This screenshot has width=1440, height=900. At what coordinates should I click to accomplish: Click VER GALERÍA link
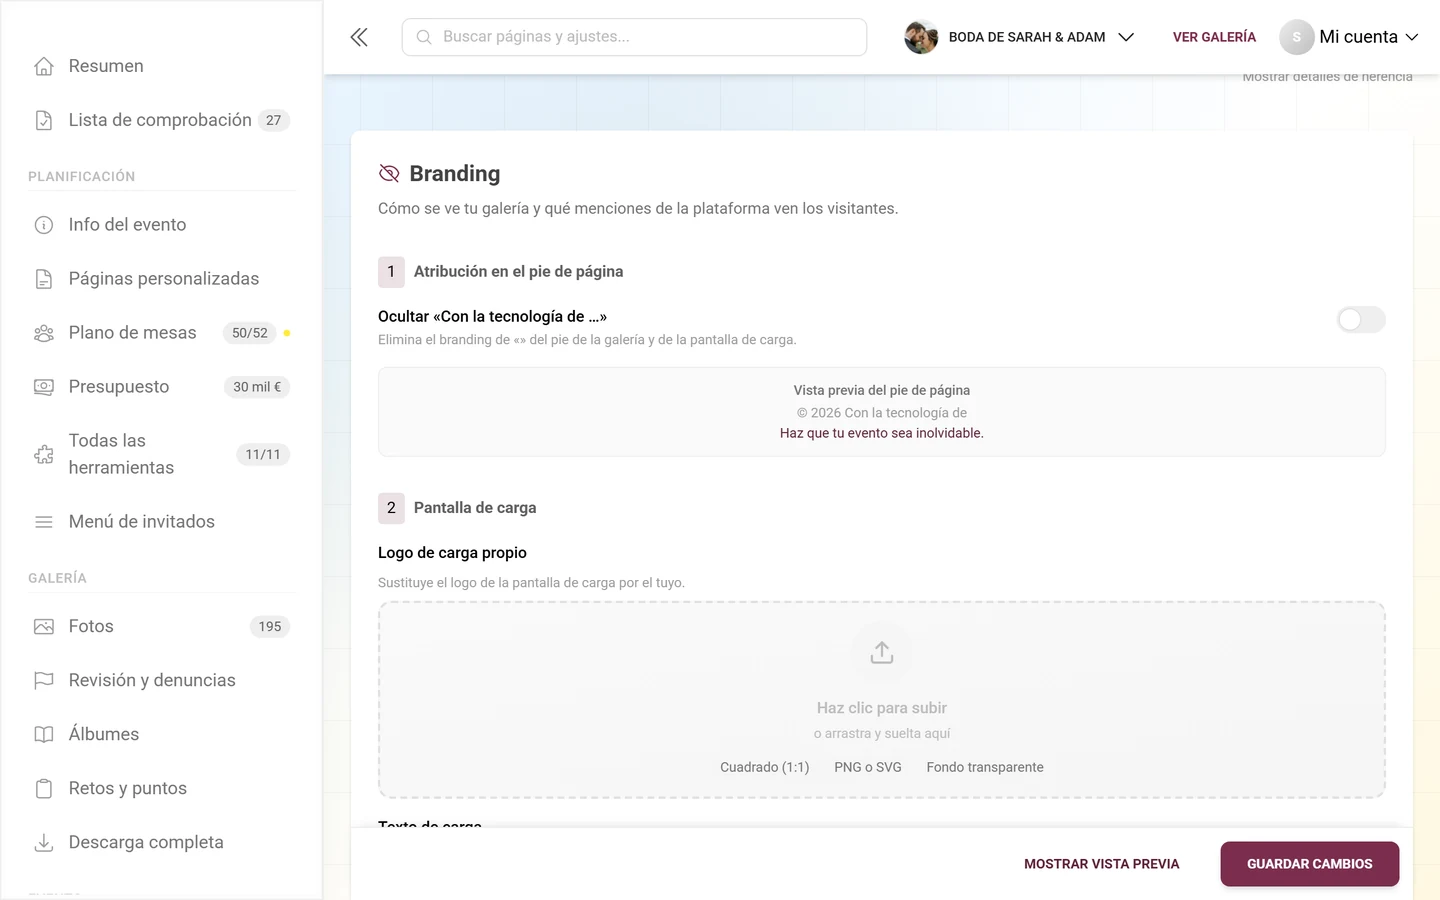pos(1214,37)
